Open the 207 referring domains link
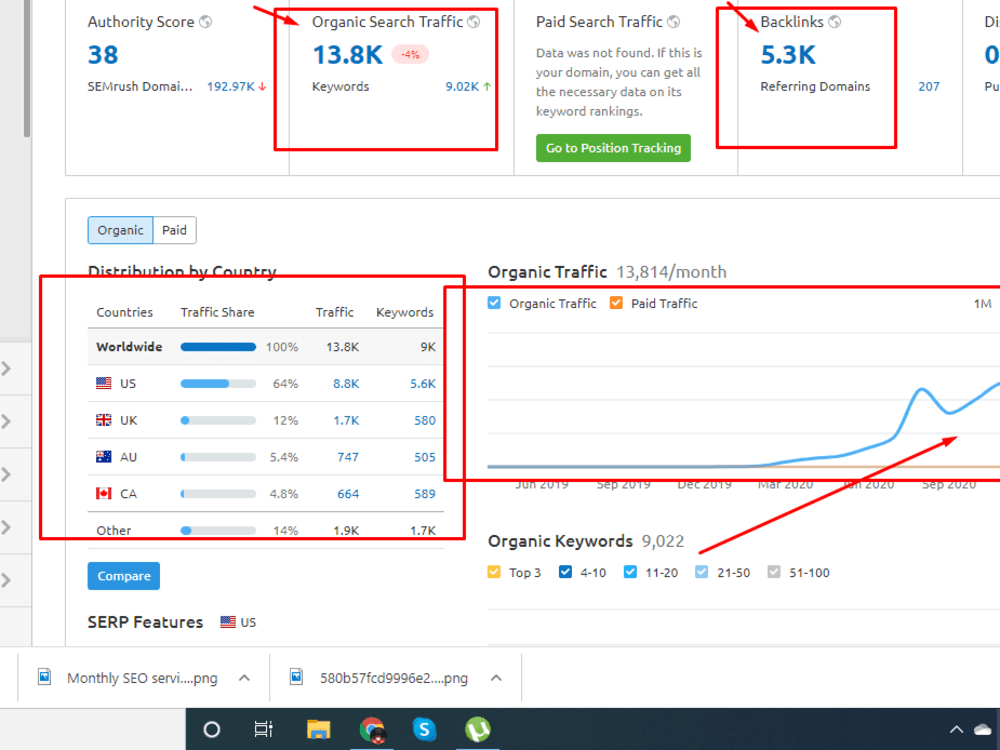The image size is (1000, 750). [x=929, y=86]
